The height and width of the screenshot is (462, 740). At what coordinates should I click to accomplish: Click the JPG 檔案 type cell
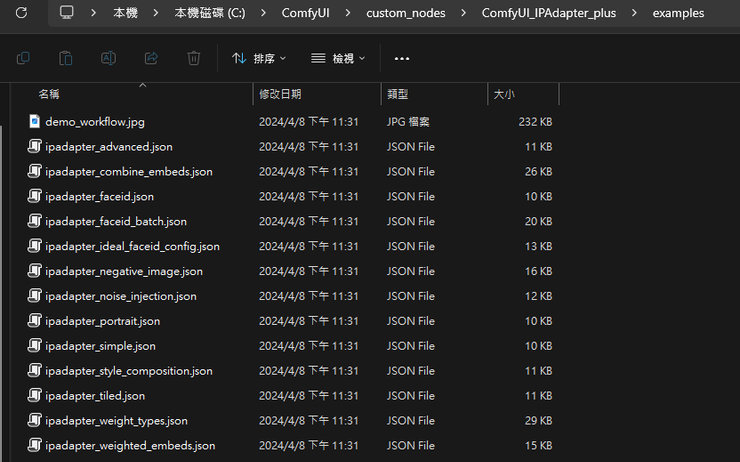point(408,122)
